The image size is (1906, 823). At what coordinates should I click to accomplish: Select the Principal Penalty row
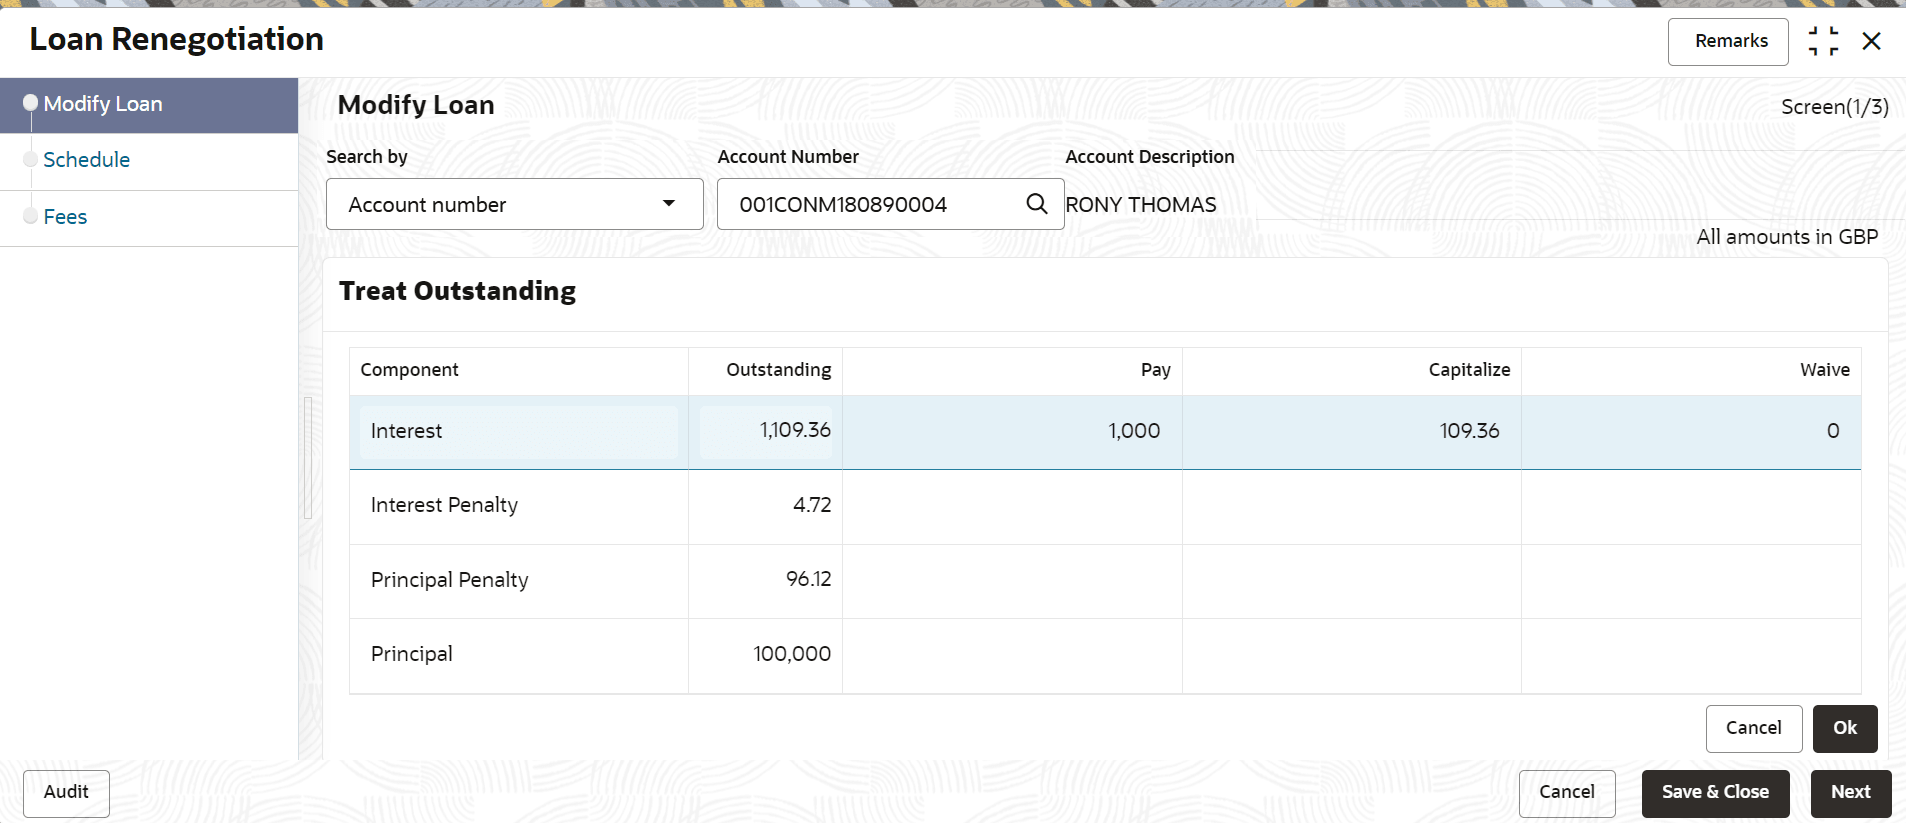pos(450,580)
